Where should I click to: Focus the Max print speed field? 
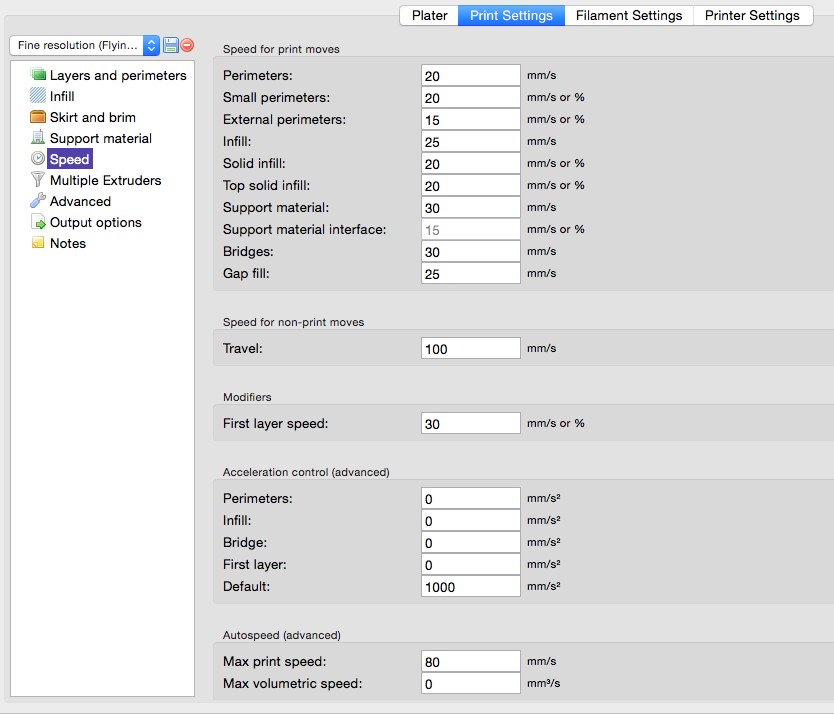click(470, 662)
